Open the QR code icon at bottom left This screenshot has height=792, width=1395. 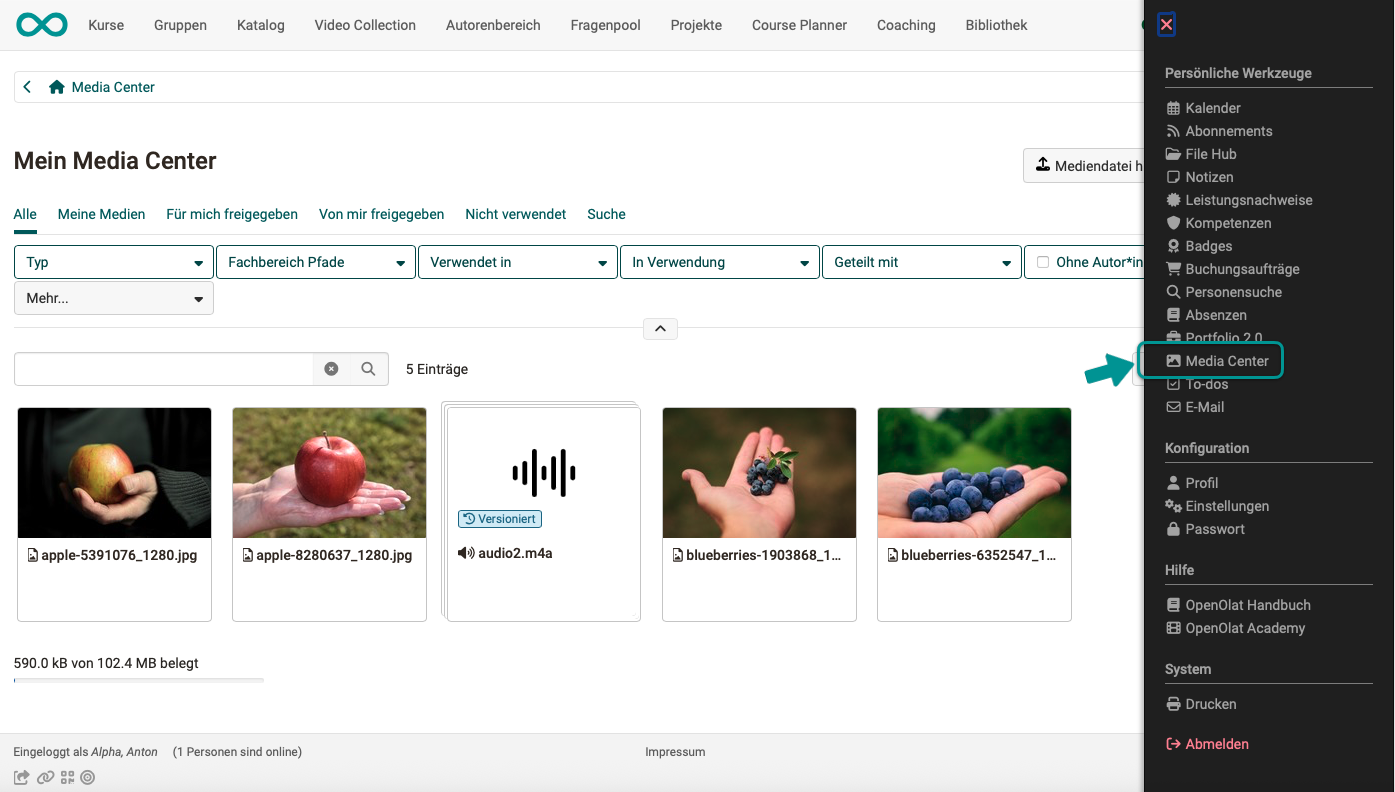[x=67, y=777]
